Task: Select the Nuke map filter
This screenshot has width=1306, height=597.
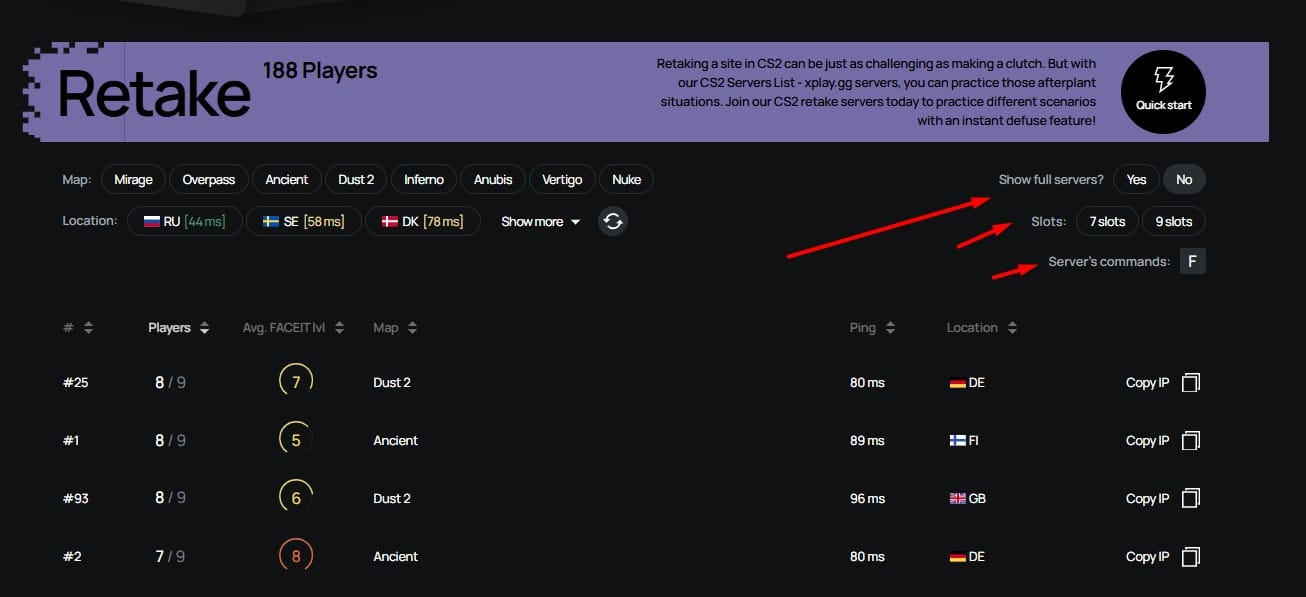Action: click(x=626, y=180)
